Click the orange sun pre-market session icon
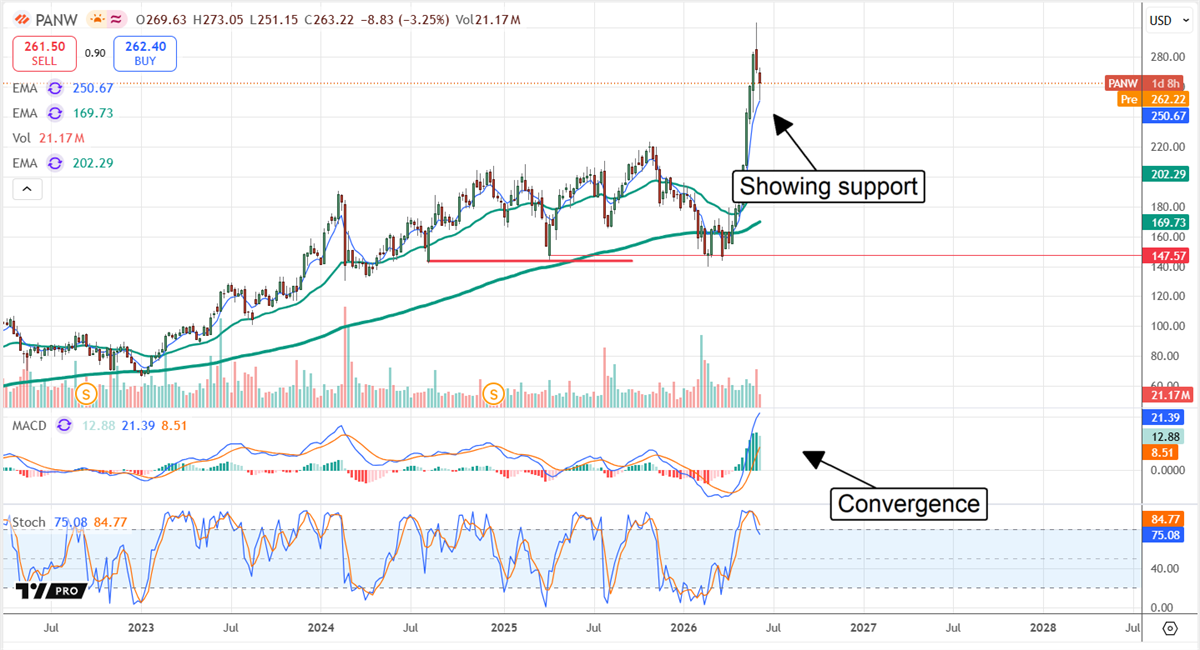1200x650 pixels. coord(98,19)
